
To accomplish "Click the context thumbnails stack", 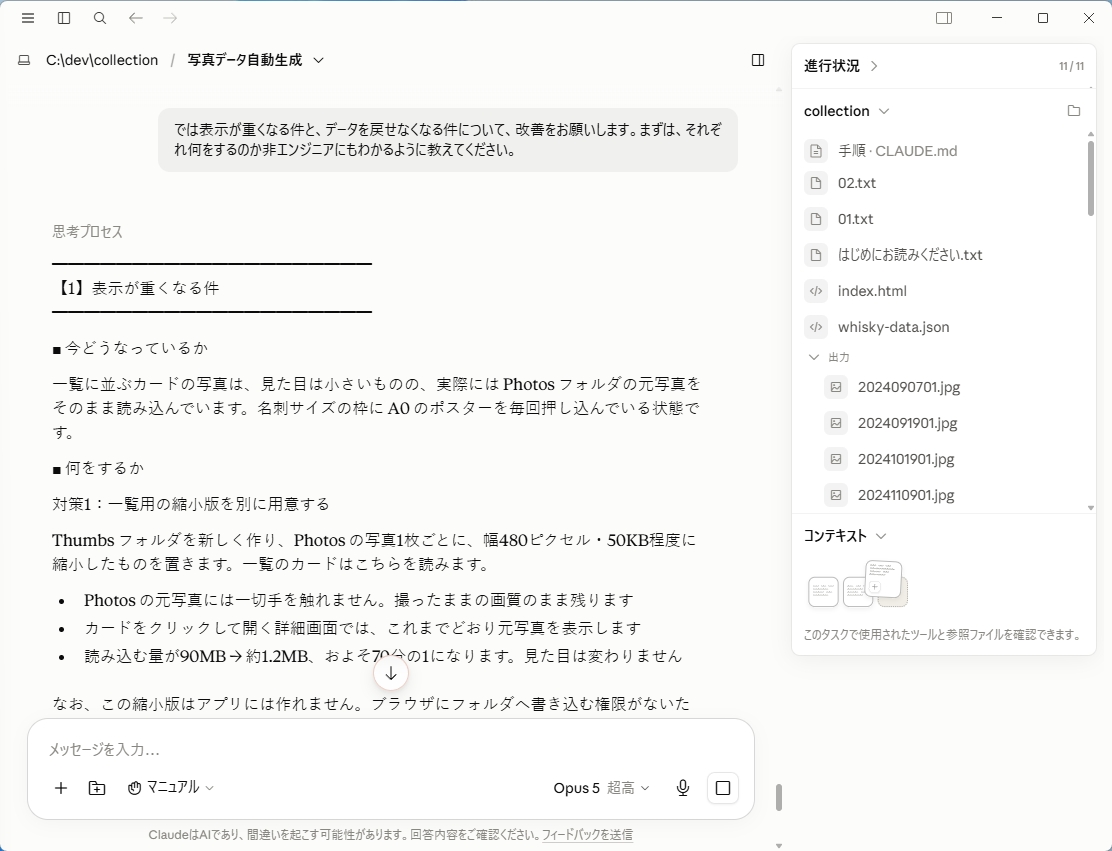I will [x=858, y=584].
